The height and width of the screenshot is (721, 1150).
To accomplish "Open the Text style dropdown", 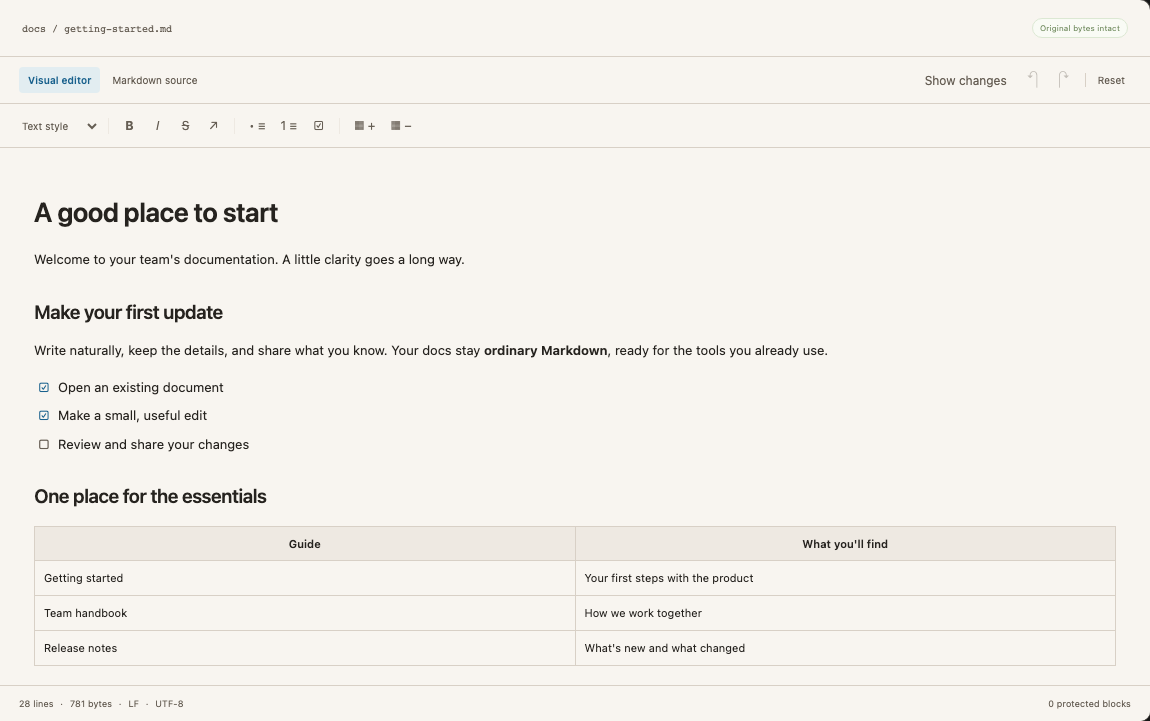I will [x=59, y=126].
